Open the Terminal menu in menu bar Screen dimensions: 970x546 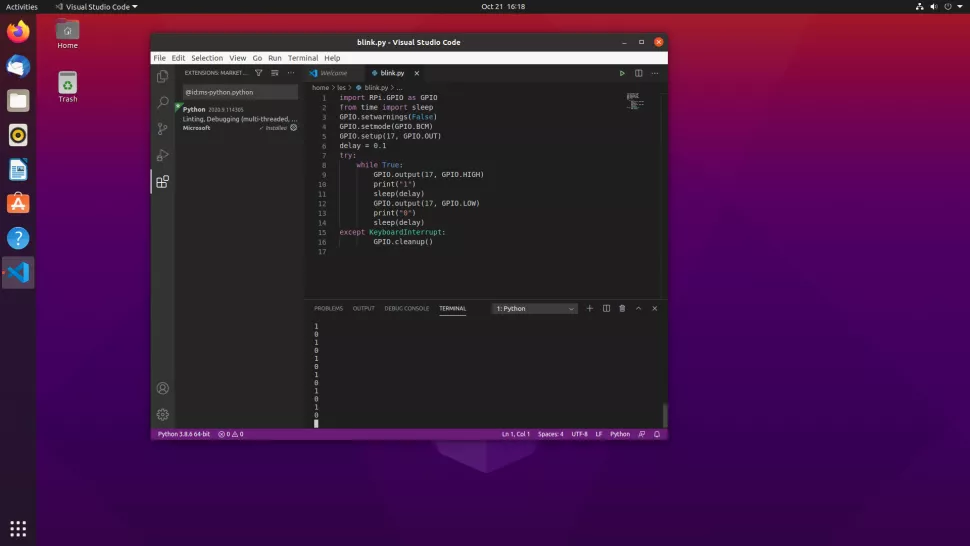303,58
